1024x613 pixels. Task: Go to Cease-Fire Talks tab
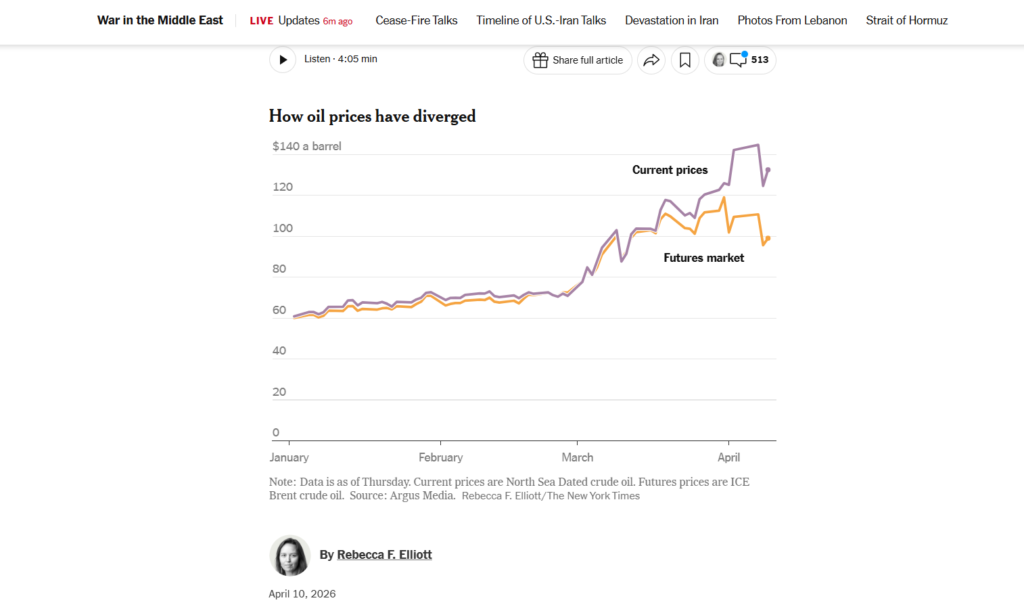[x=416, y=20]
